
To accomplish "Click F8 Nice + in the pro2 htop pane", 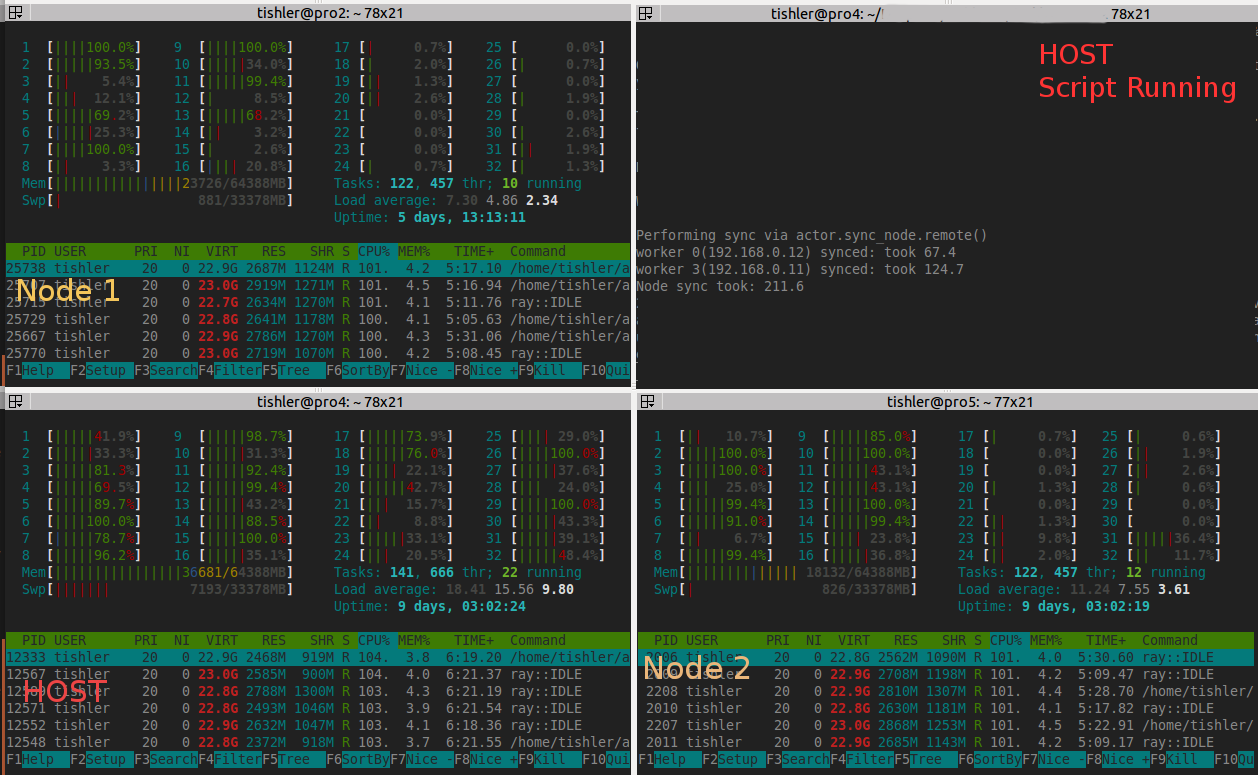I will click(x=486, y=370).
